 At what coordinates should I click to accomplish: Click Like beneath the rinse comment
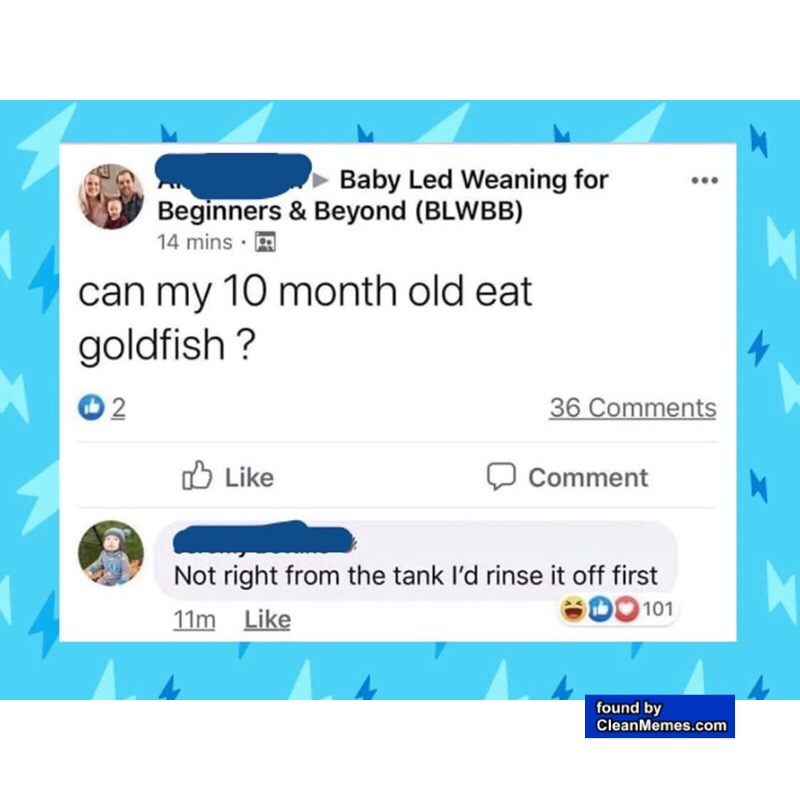pos(267,620)
